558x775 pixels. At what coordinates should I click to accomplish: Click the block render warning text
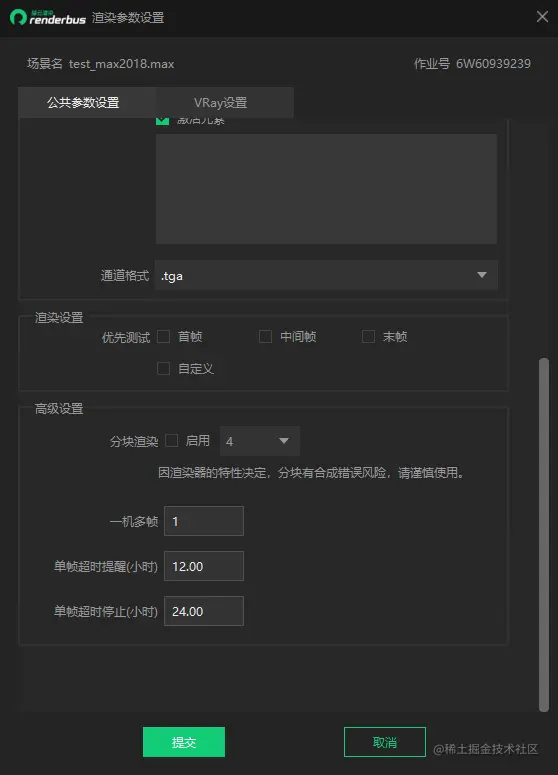pos(311,473)
